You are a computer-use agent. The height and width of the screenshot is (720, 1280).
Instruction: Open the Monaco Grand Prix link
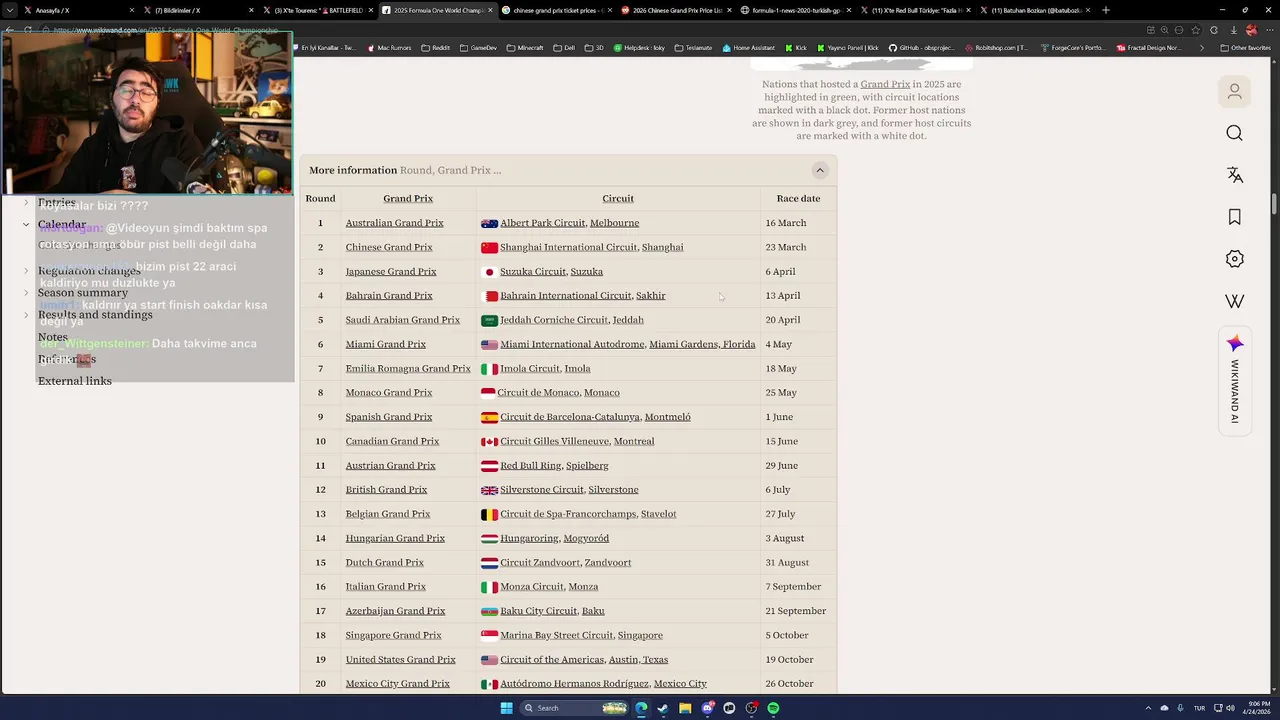point(389,393)
